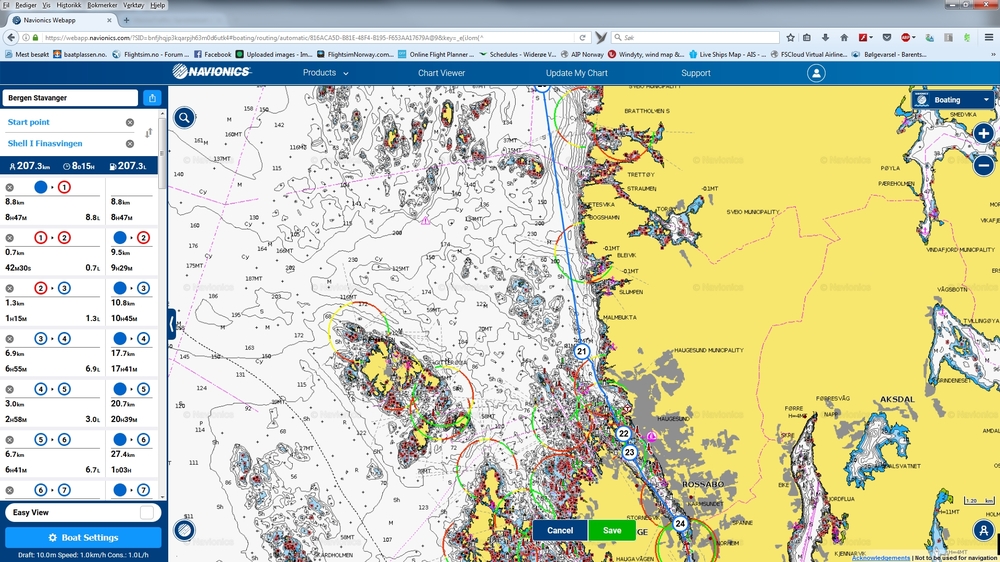Screen dimensions: 1000x562
Task: Delete route leg 1 to 2
Action: pyautogui.click(x=10, y=238)
